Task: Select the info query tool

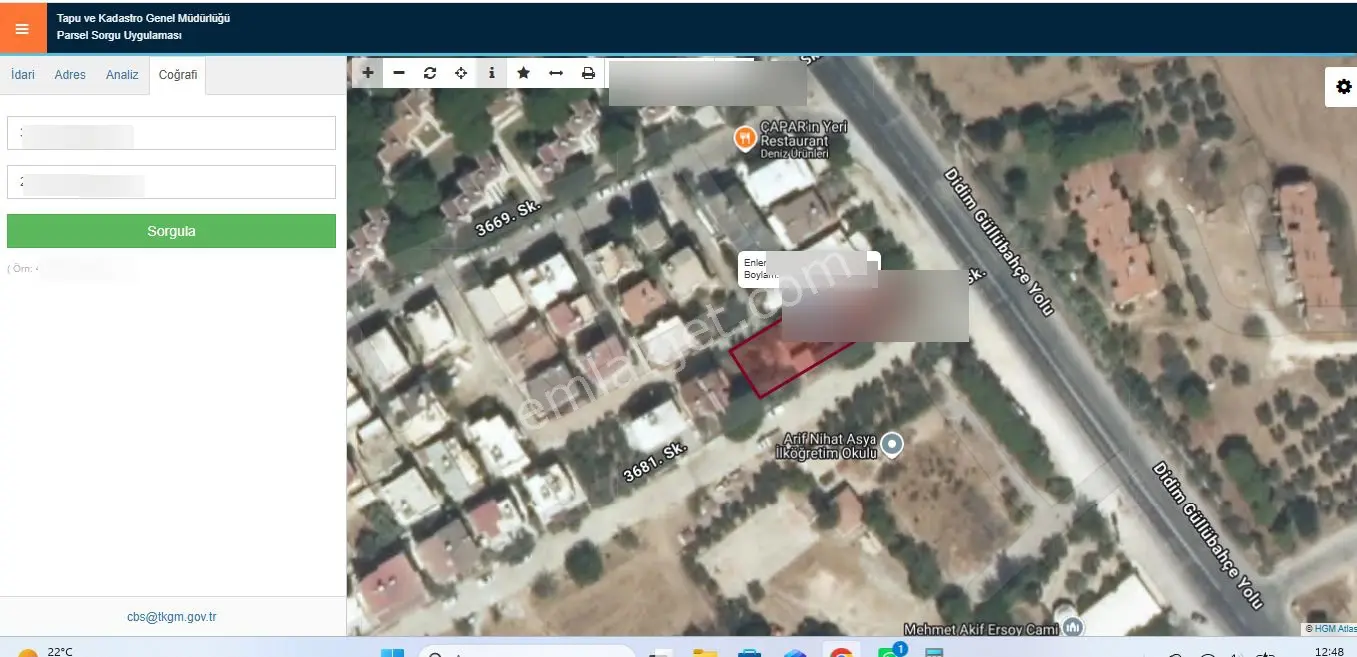Action: (x=492, y=73)
